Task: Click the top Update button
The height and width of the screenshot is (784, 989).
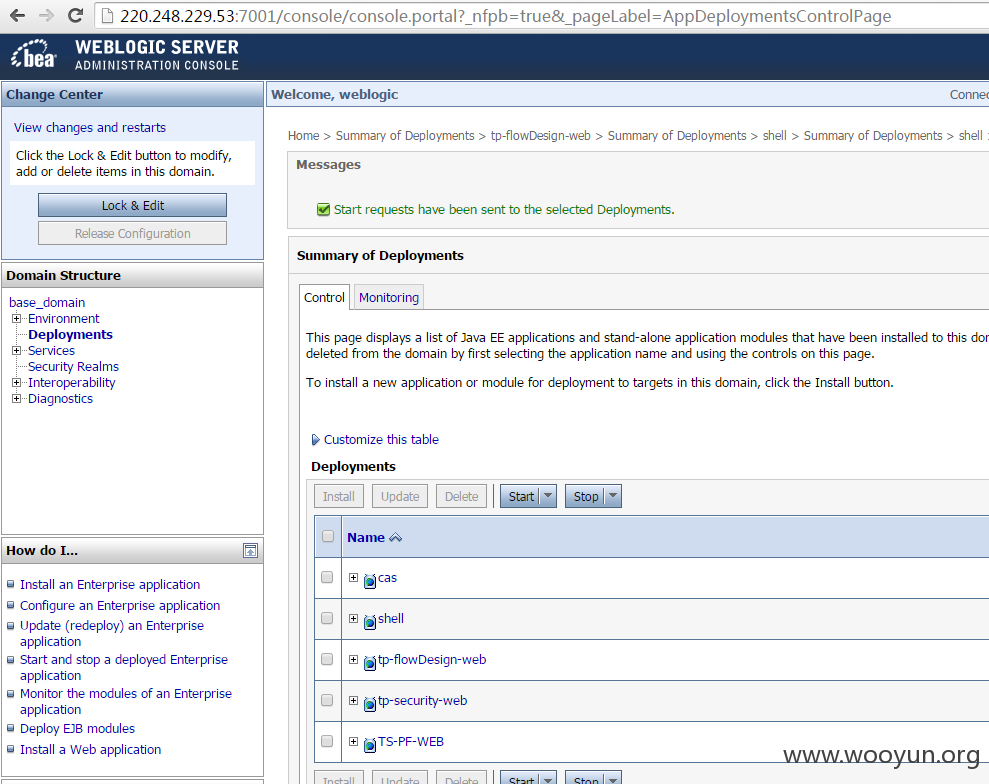Action: pos(400,496)
